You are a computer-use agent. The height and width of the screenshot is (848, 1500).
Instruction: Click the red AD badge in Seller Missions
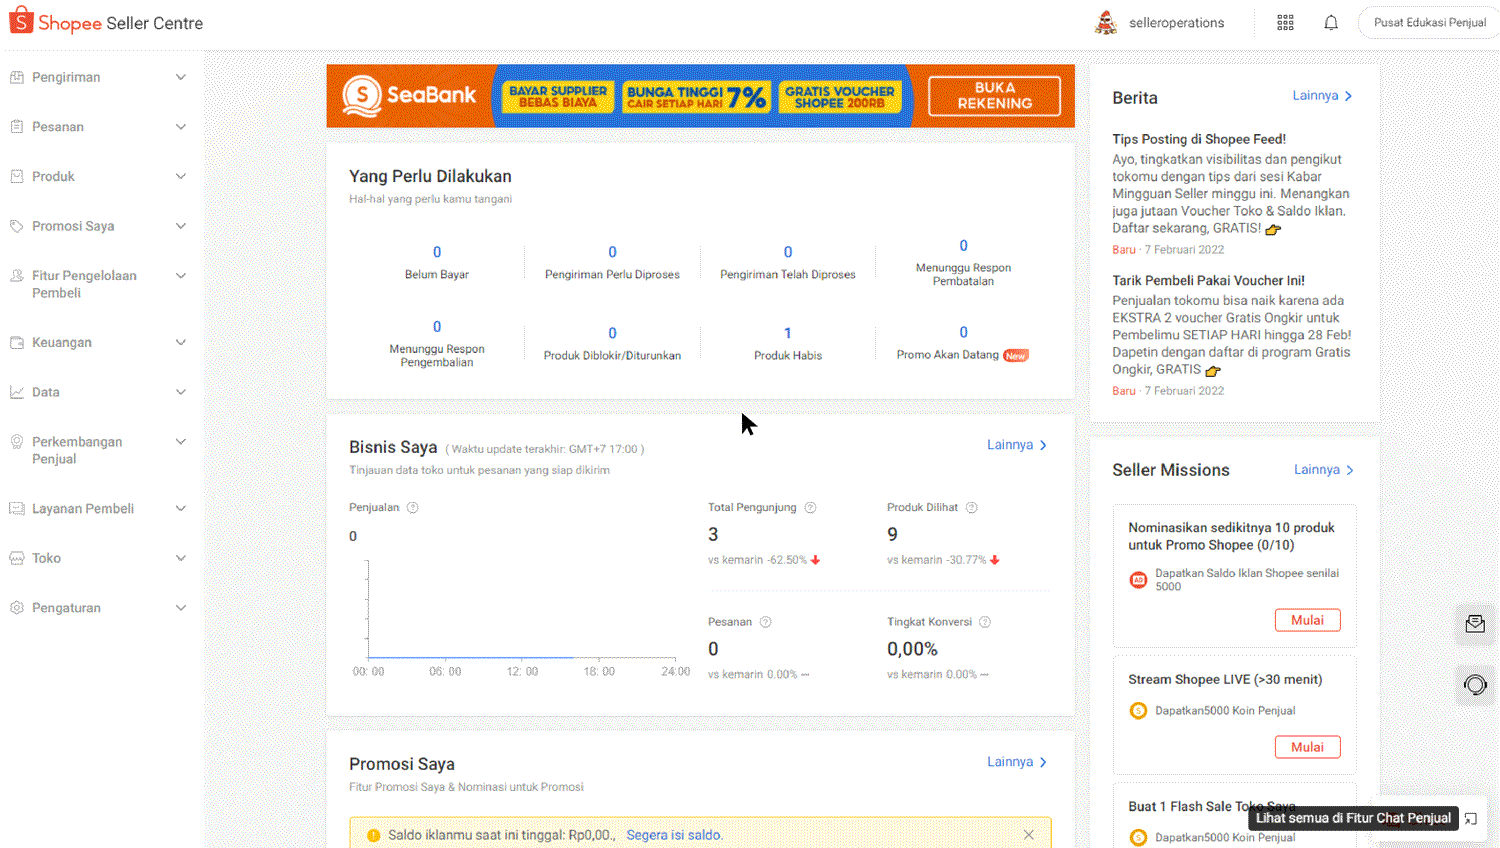[1138, 579]
